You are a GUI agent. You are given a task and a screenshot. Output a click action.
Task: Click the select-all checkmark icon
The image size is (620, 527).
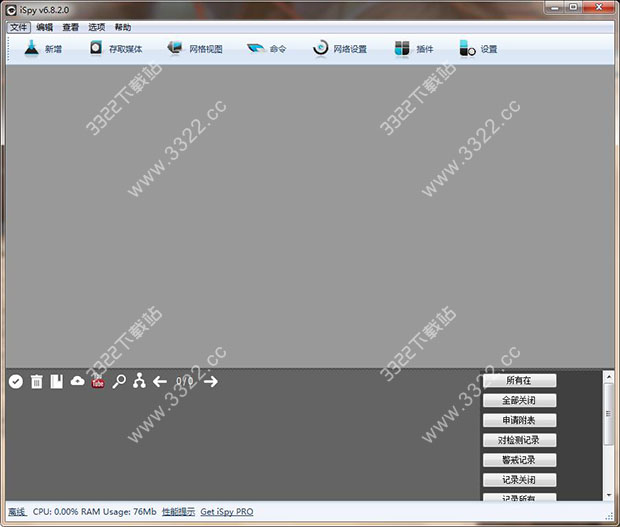pyautogui.click(x=16, y=382)
